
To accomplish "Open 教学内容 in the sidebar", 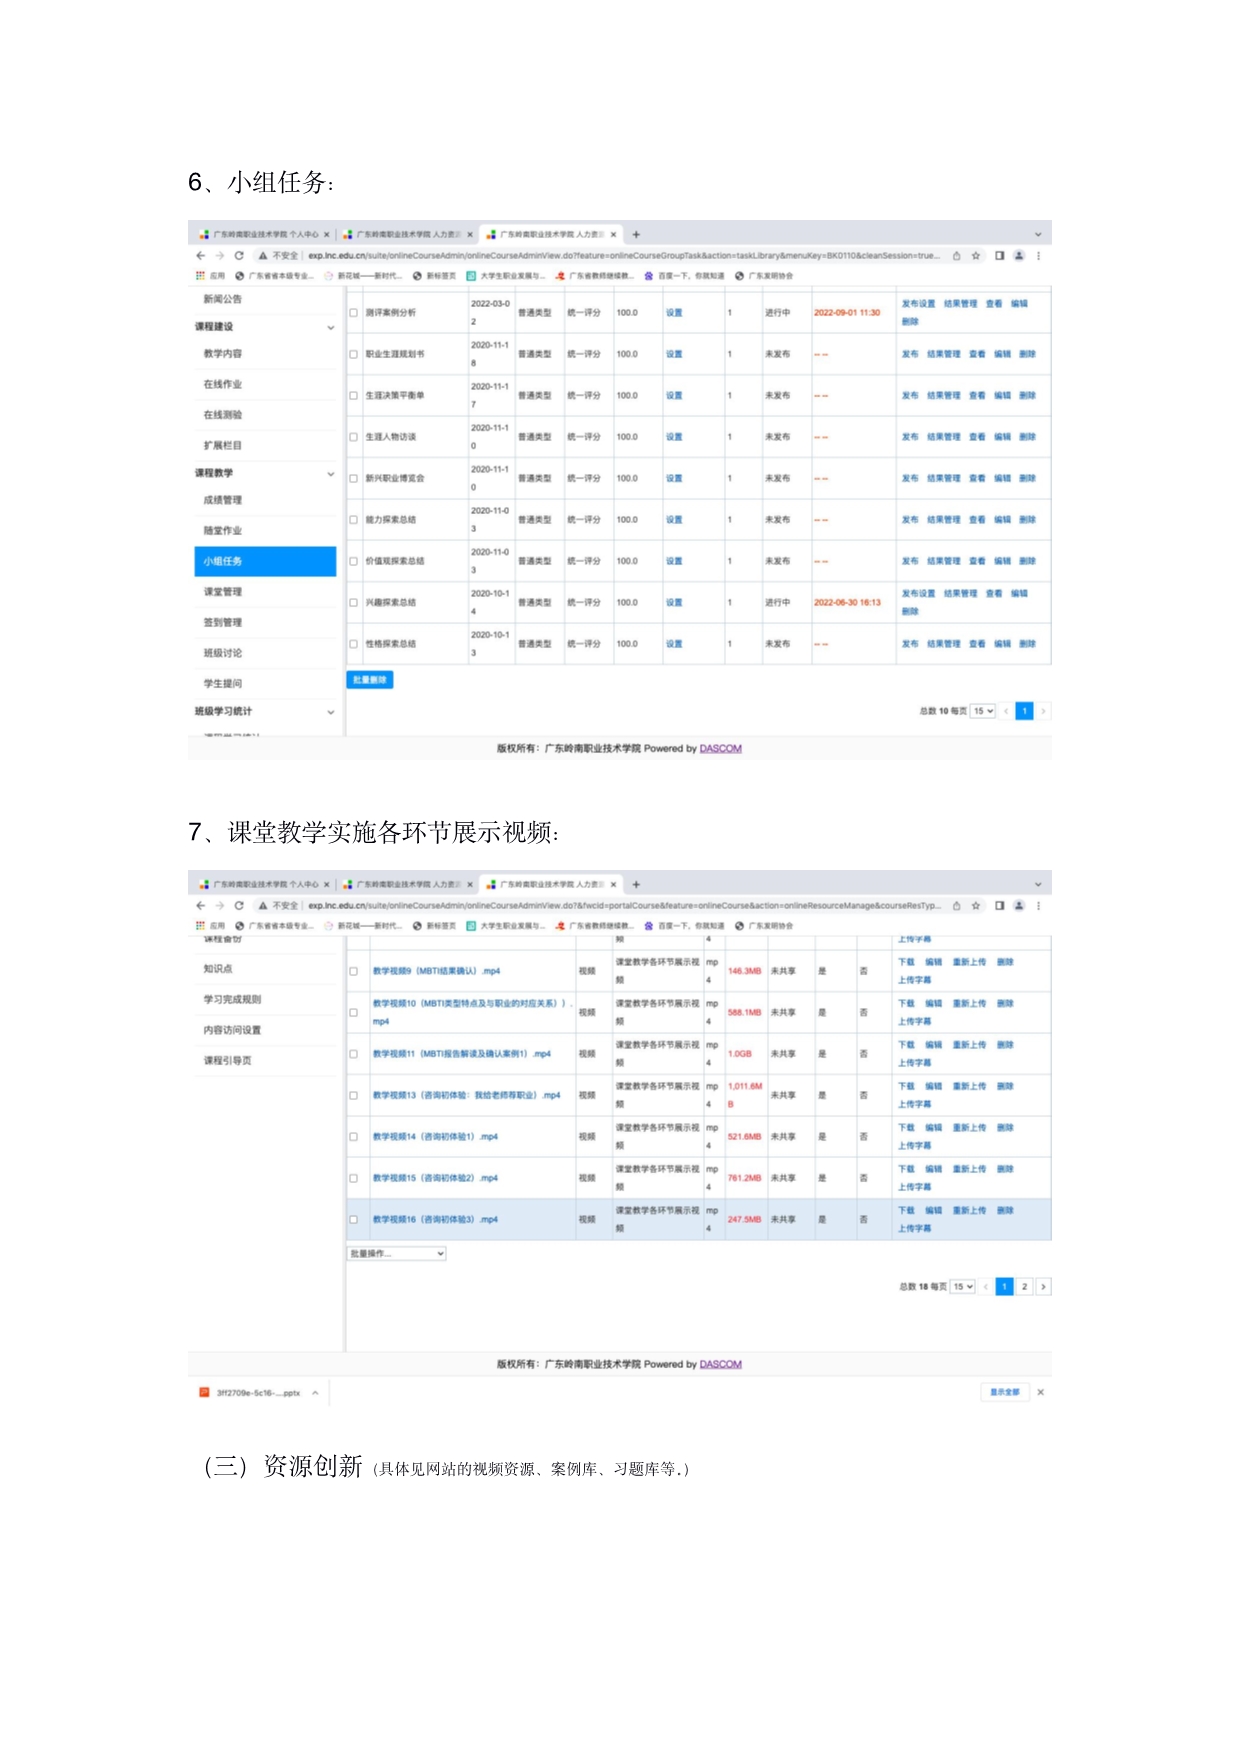I will pyautogui.click(x=223, y=354).
